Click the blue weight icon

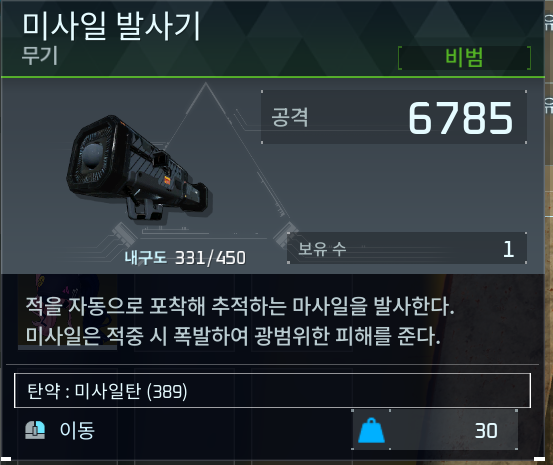pyautogui.click(x=371, y=430)
